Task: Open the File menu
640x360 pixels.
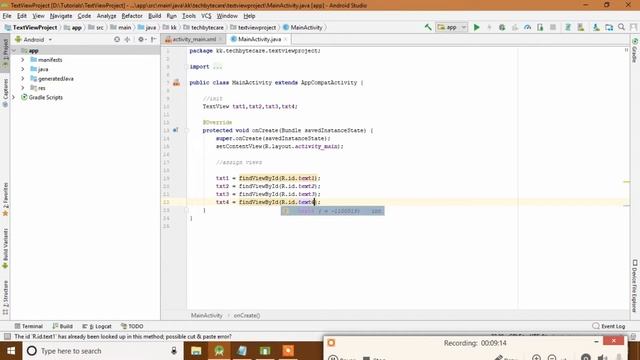Action: 7,16
